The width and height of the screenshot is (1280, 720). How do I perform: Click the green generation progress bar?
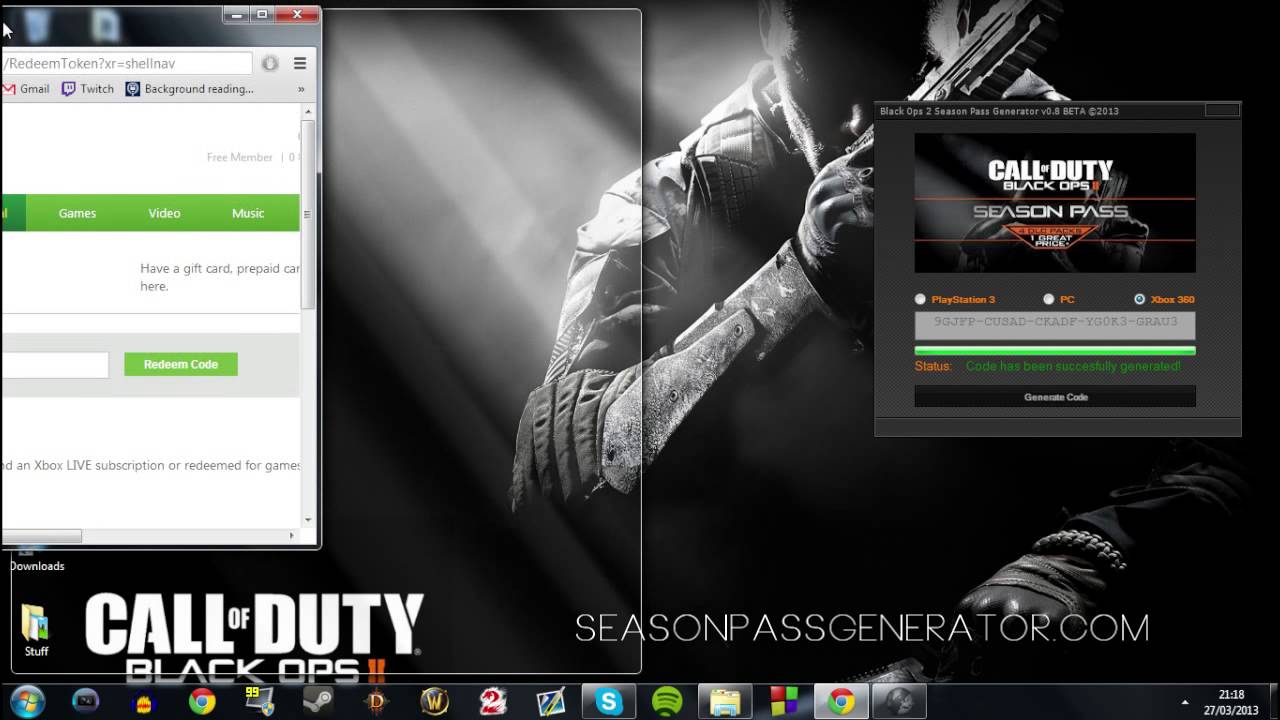pos(1055,351)
